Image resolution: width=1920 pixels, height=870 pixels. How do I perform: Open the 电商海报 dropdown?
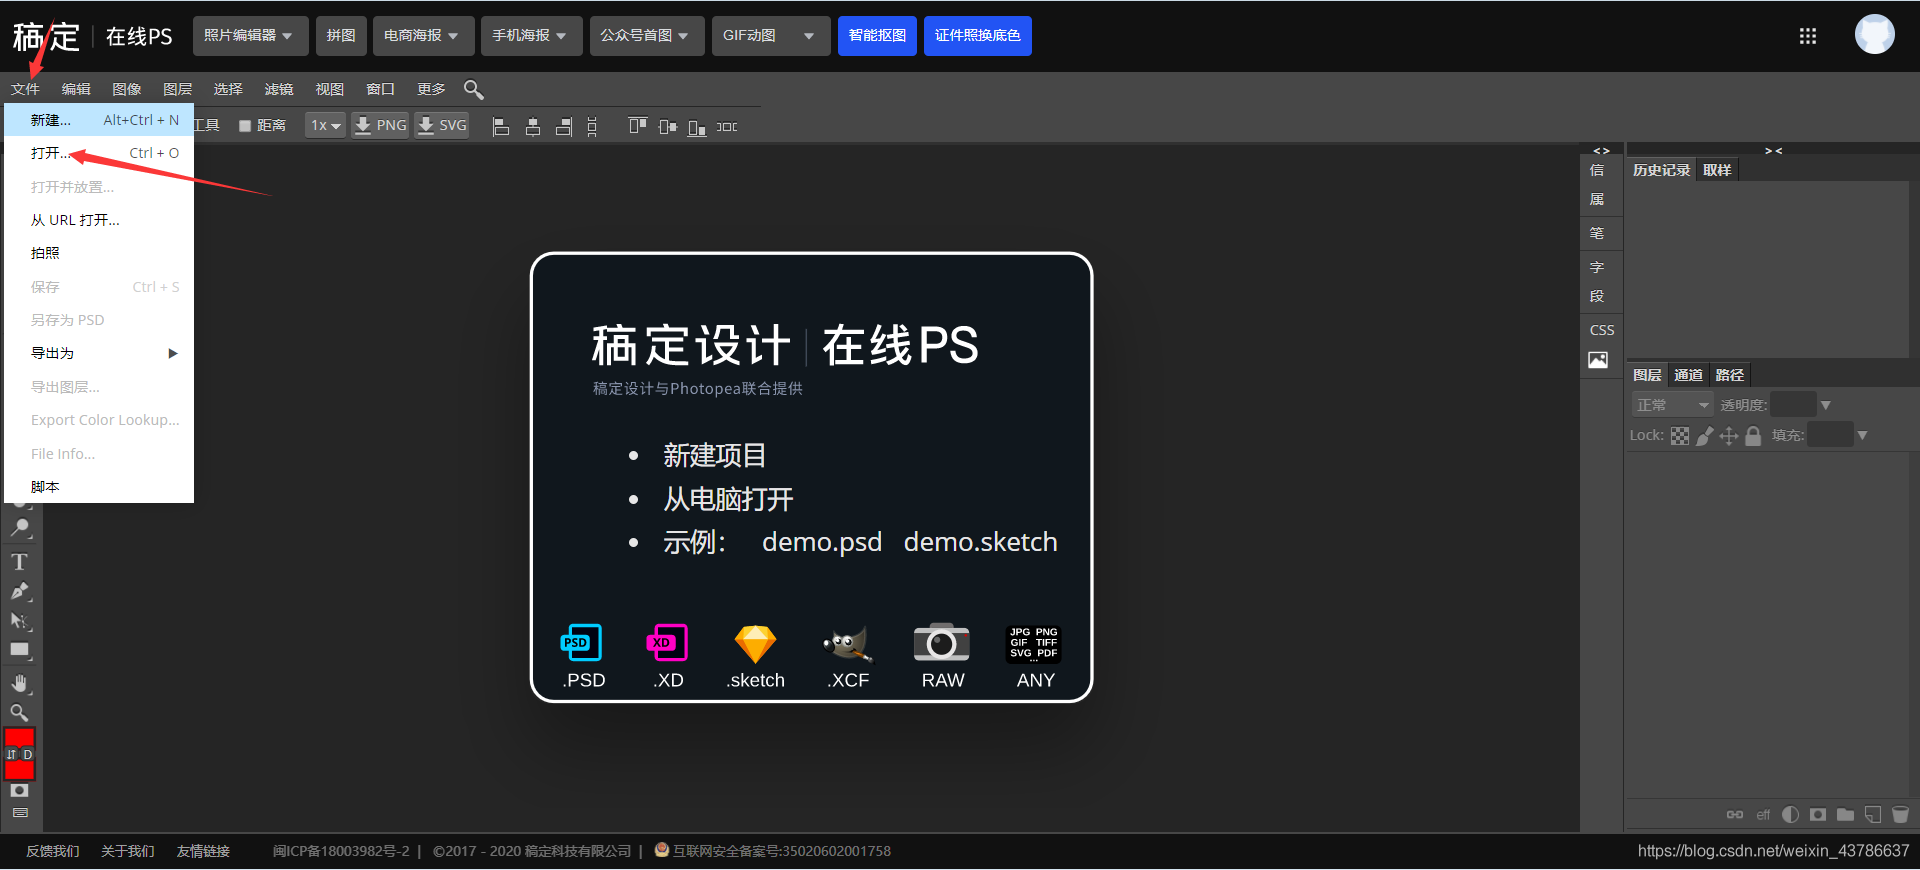tap(422, 36)
